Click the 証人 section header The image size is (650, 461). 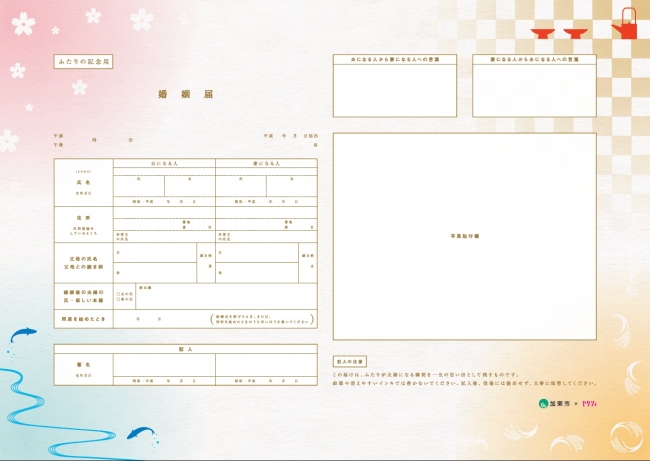[x=185, y=350]
